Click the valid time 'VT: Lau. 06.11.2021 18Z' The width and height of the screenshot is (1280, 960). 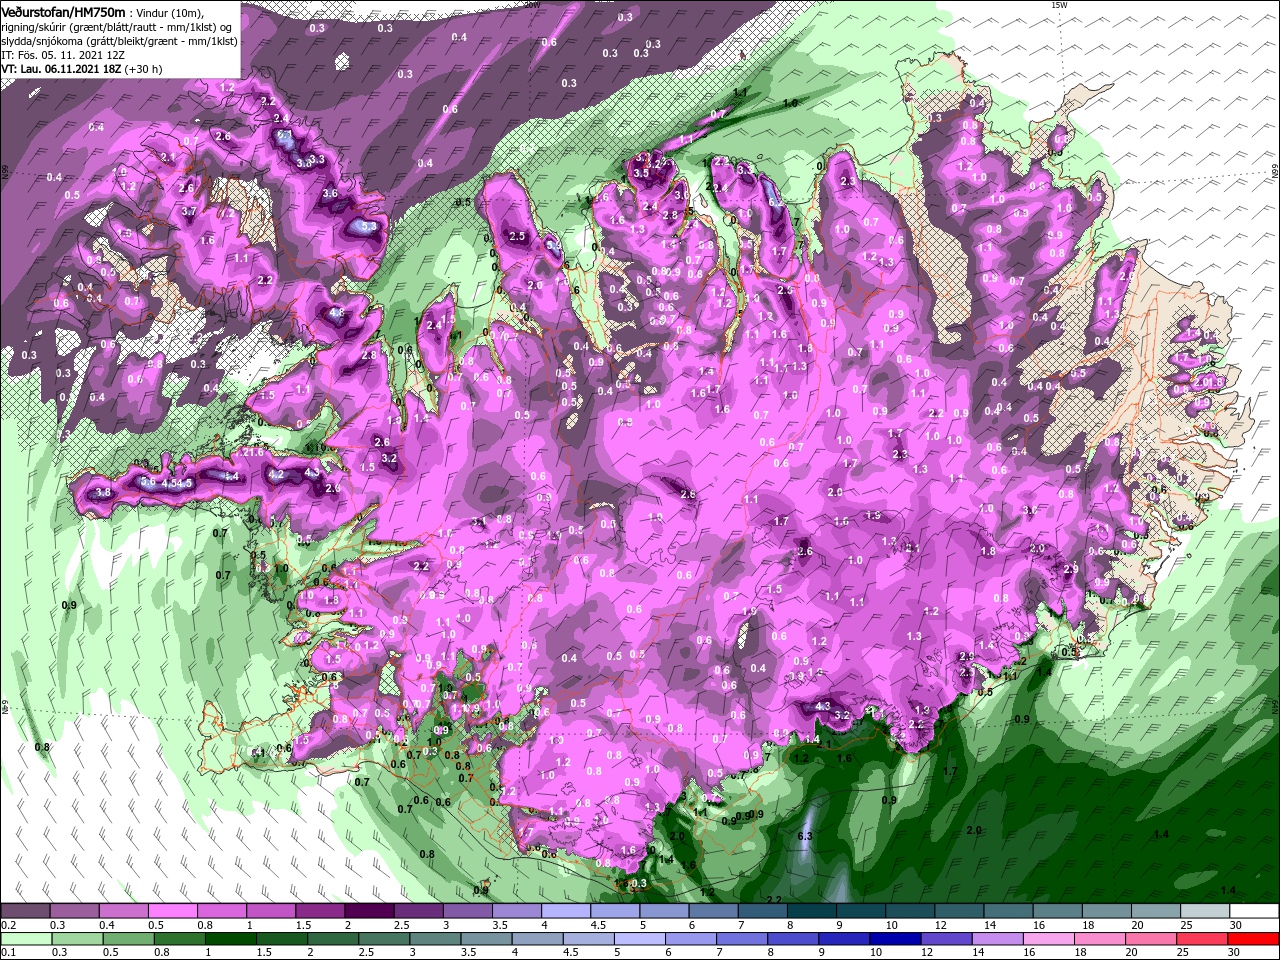(62, 70)
